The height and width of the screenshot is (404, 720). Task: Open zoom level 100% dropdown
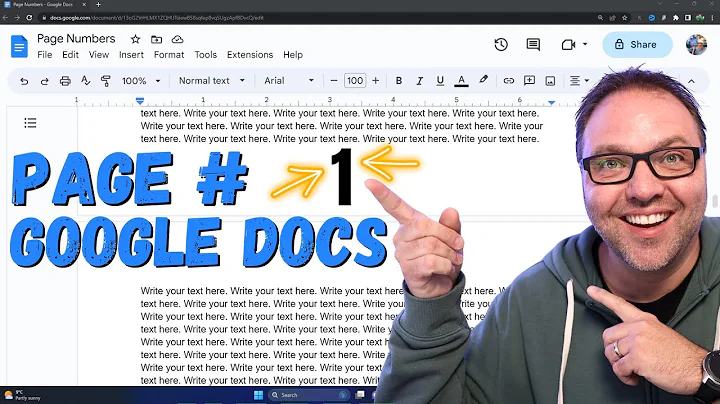tap(141, 81)
